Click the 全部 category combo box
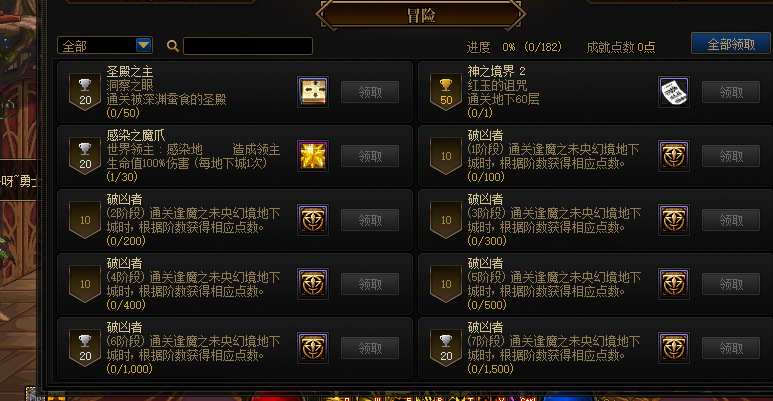The height and width of the screenshot is (401, 773). tap(105, 45)
